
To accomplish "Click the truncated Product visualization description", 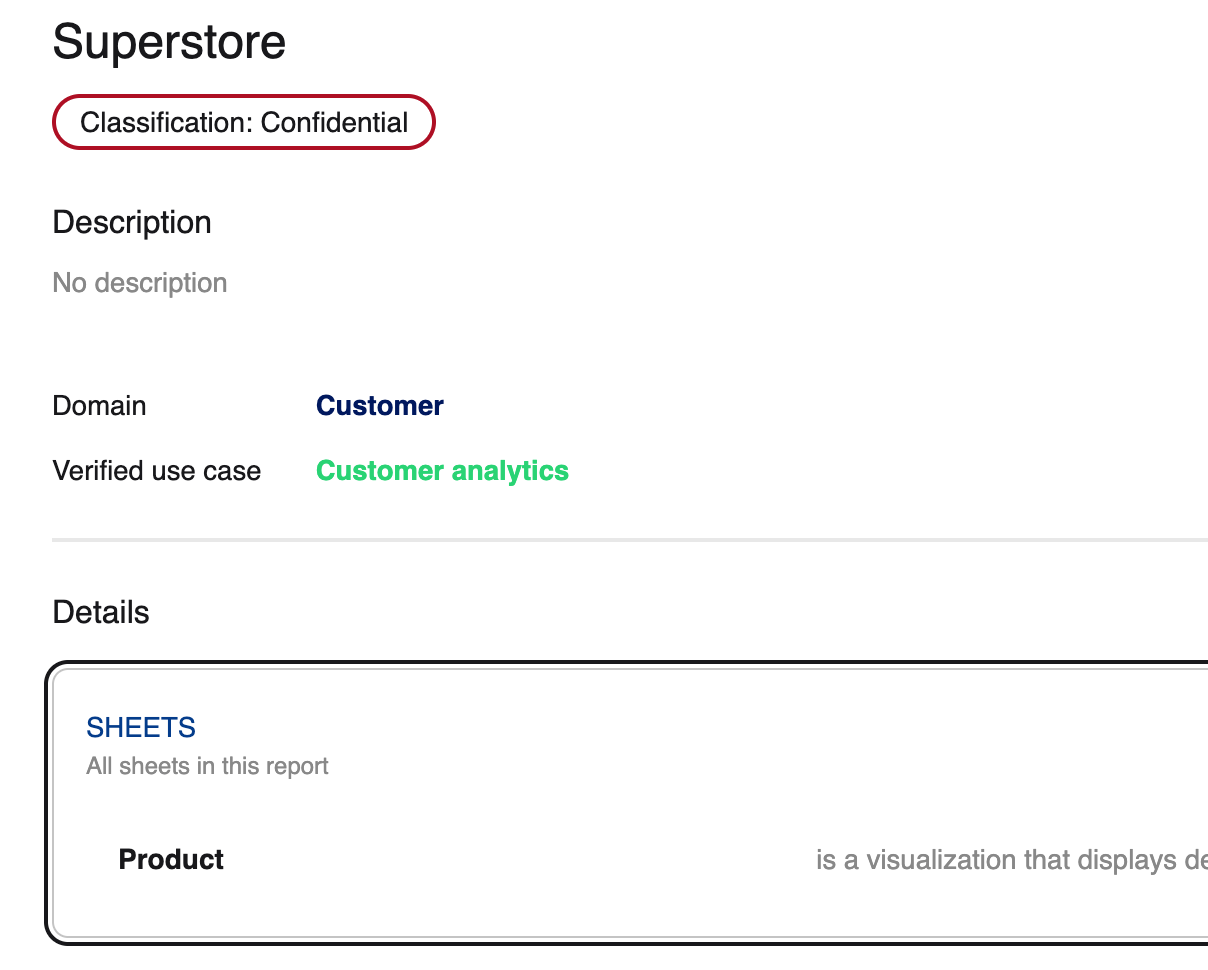I will tap(1010, 860).
